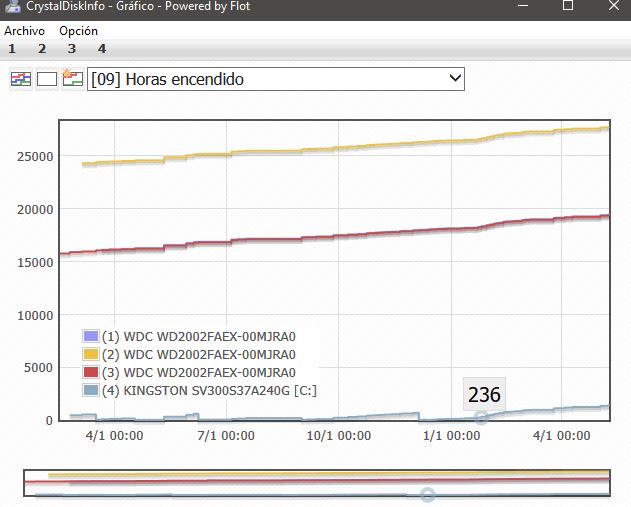Click legend label (3) WDC WD2002FAEX-00MJRA0

click(x=199, y=372)
